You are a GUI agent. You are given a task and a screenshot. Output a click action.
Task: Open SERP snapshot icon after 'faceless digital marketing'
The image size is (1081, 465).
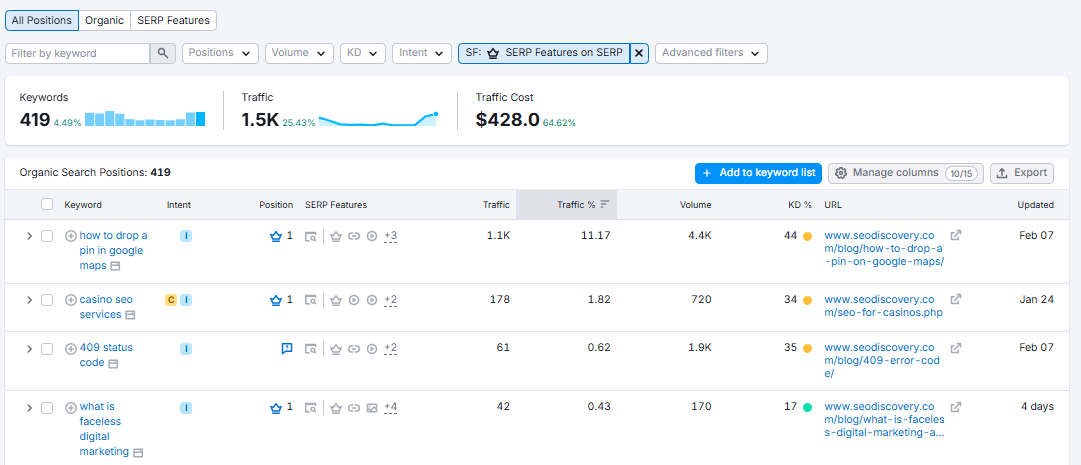coord(138,453)
